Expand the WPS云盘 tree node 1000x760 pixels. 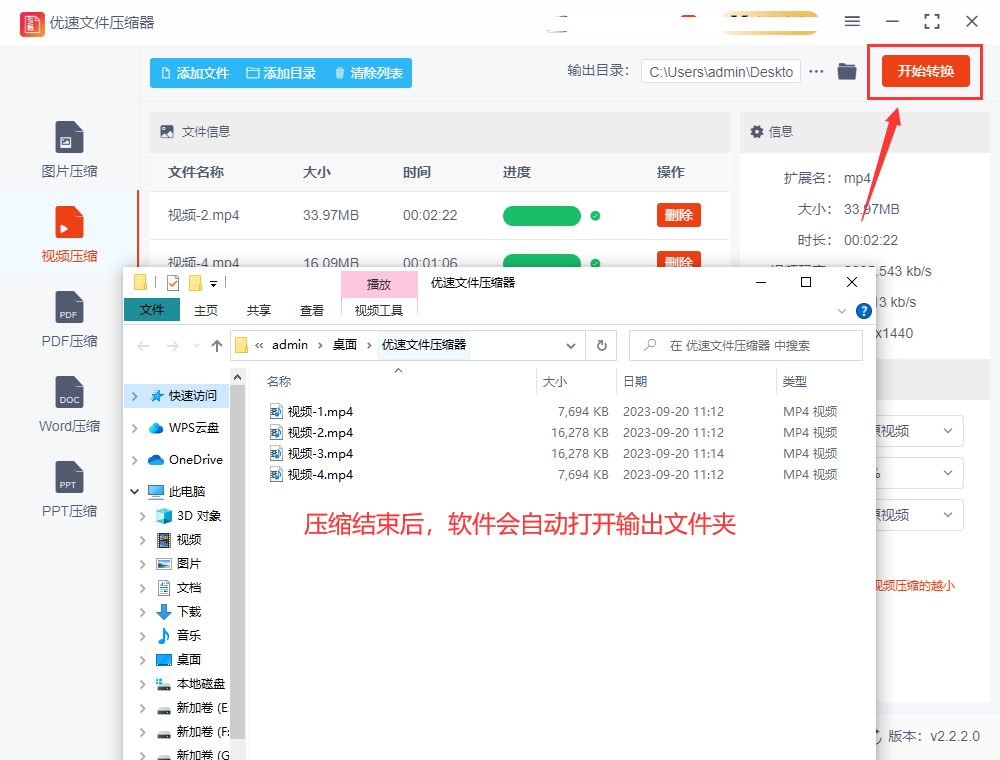134,428
